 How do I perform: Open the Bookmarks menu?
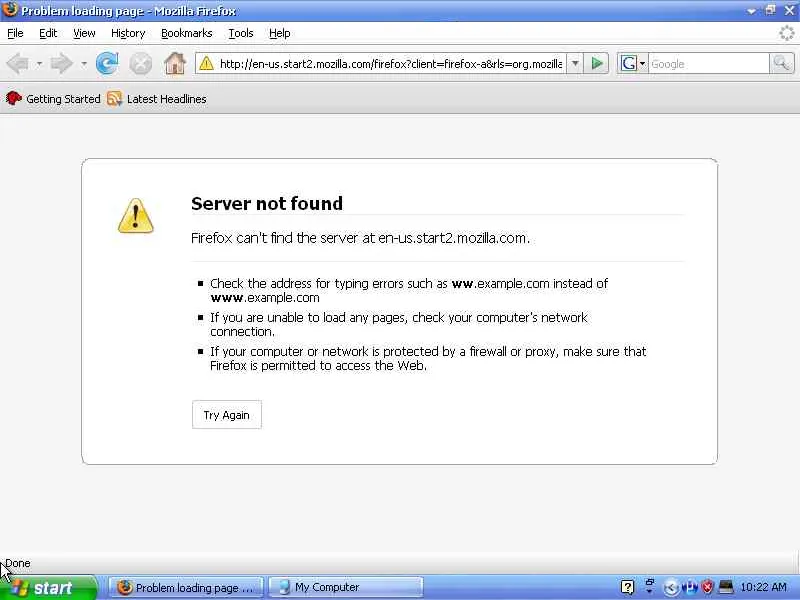coord(187,33)
